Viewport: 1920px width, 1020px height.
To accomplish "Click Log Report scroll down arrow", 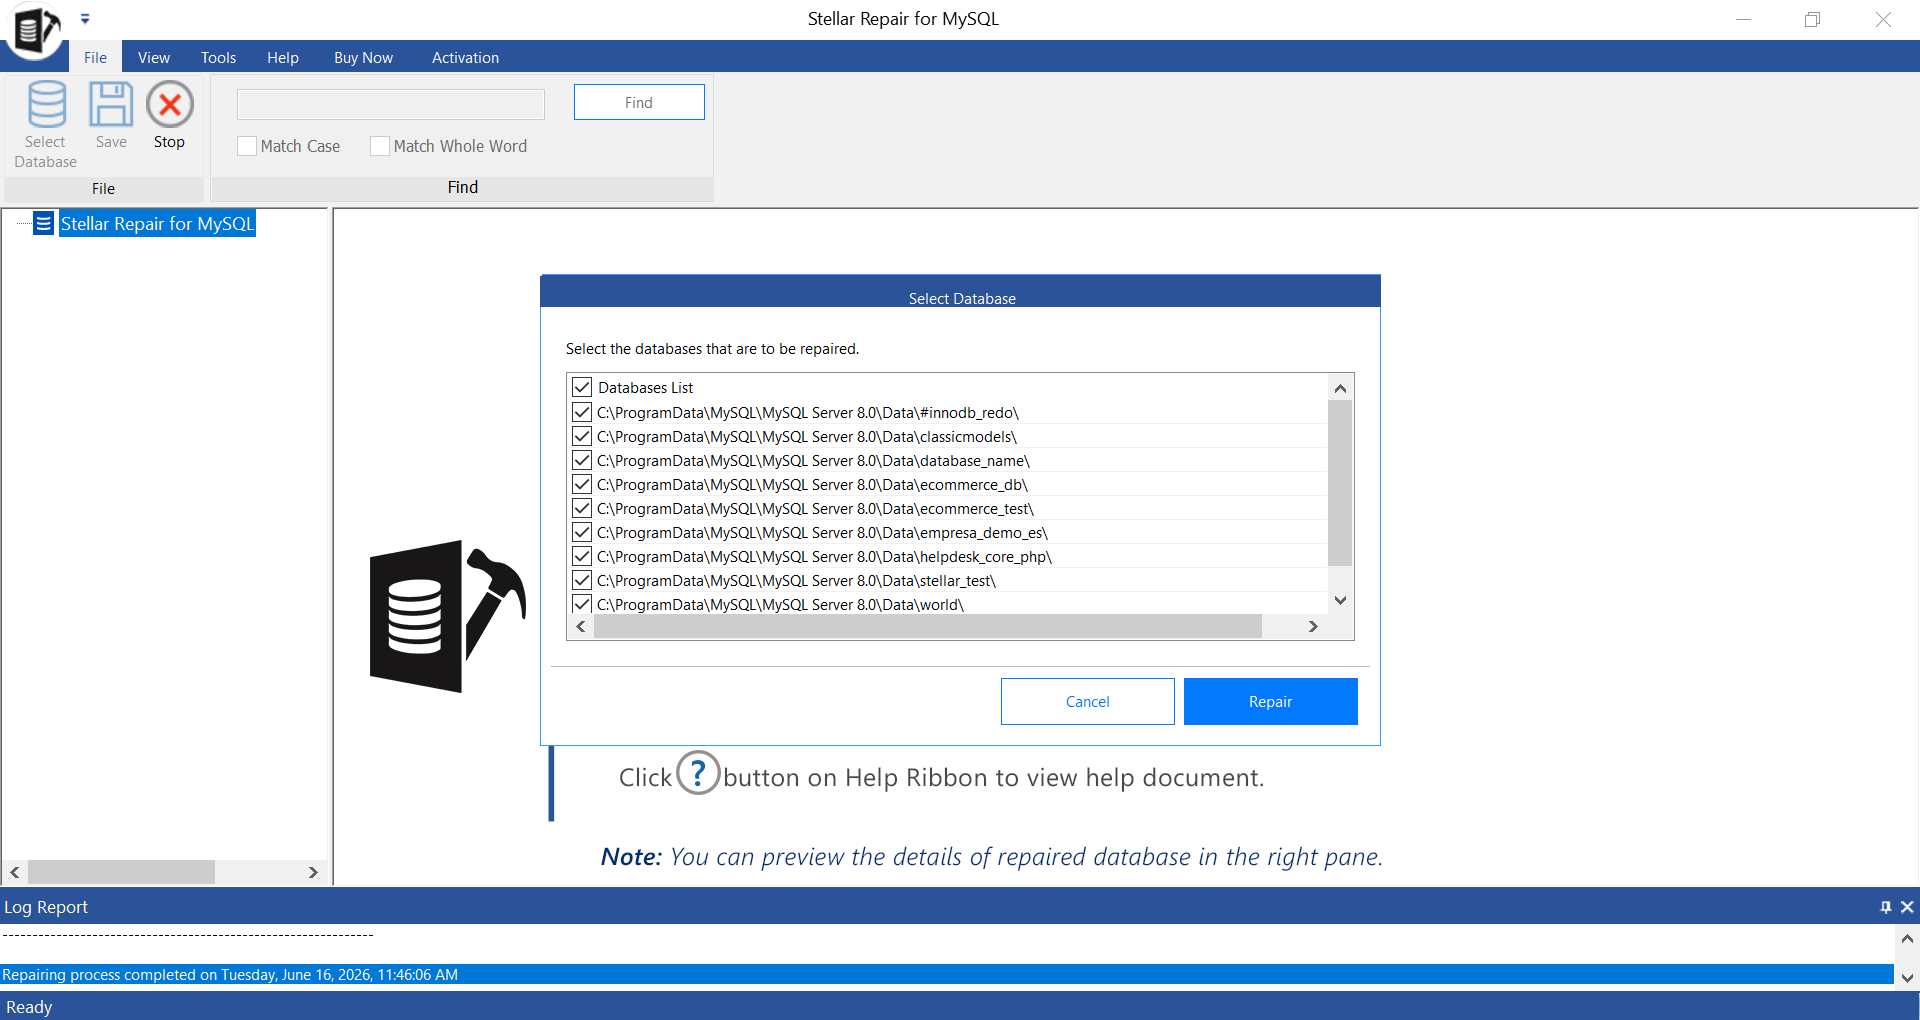I will pyautogui.click(x=1907, y=977).
